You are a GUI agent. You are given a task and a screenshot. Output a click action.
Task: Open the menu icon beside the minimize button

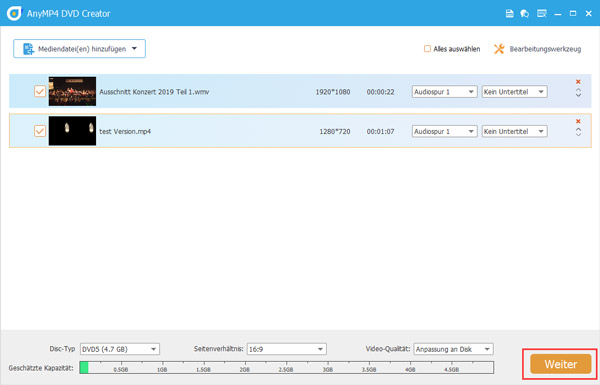(541, 14)
